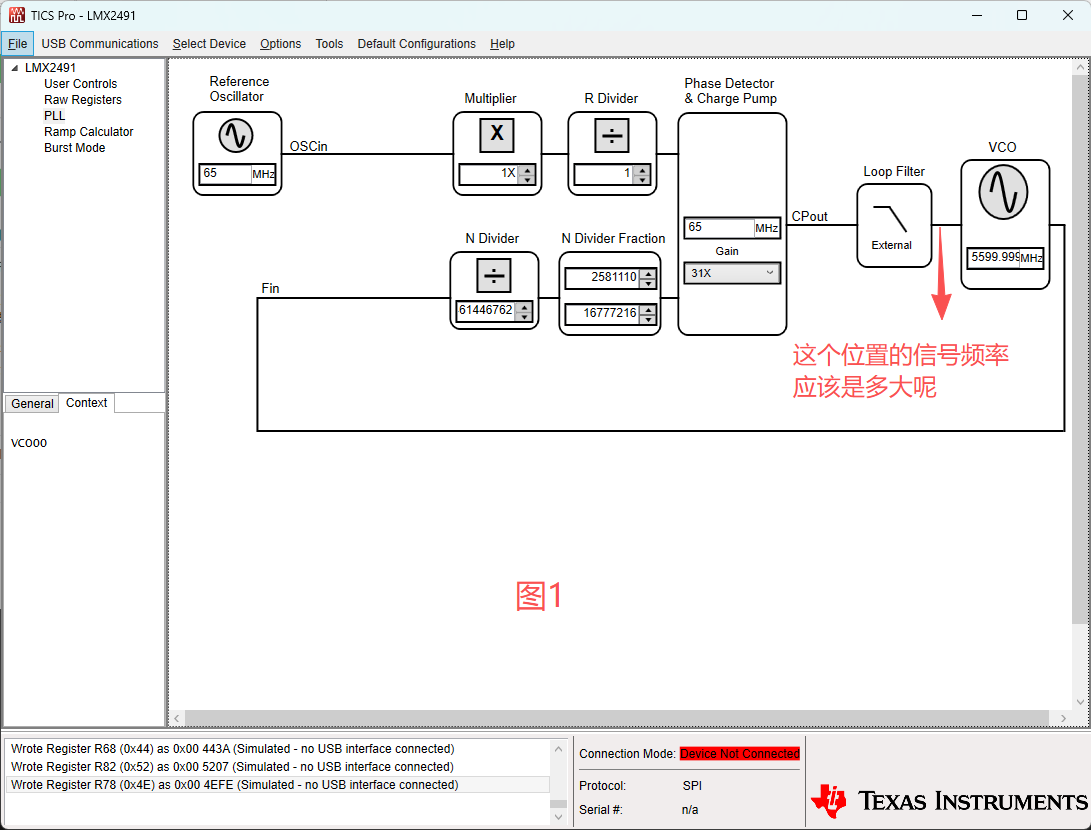This screenshot has height=830, width=1091.
Task: Switch to the General tab
Action: pyautogui.click(x=32, y=404)
